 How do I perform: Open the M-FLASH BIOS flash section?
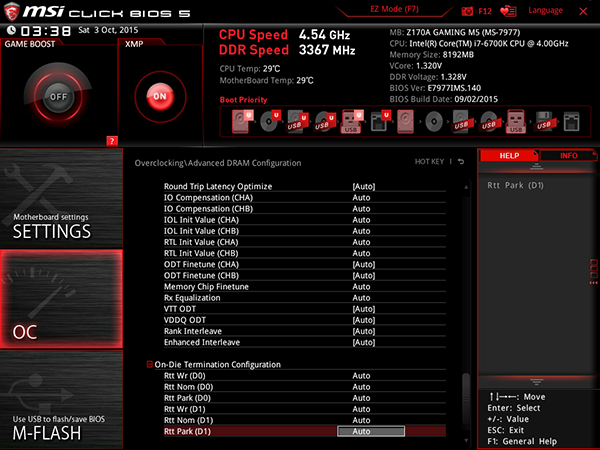click(x=61, y=400)
